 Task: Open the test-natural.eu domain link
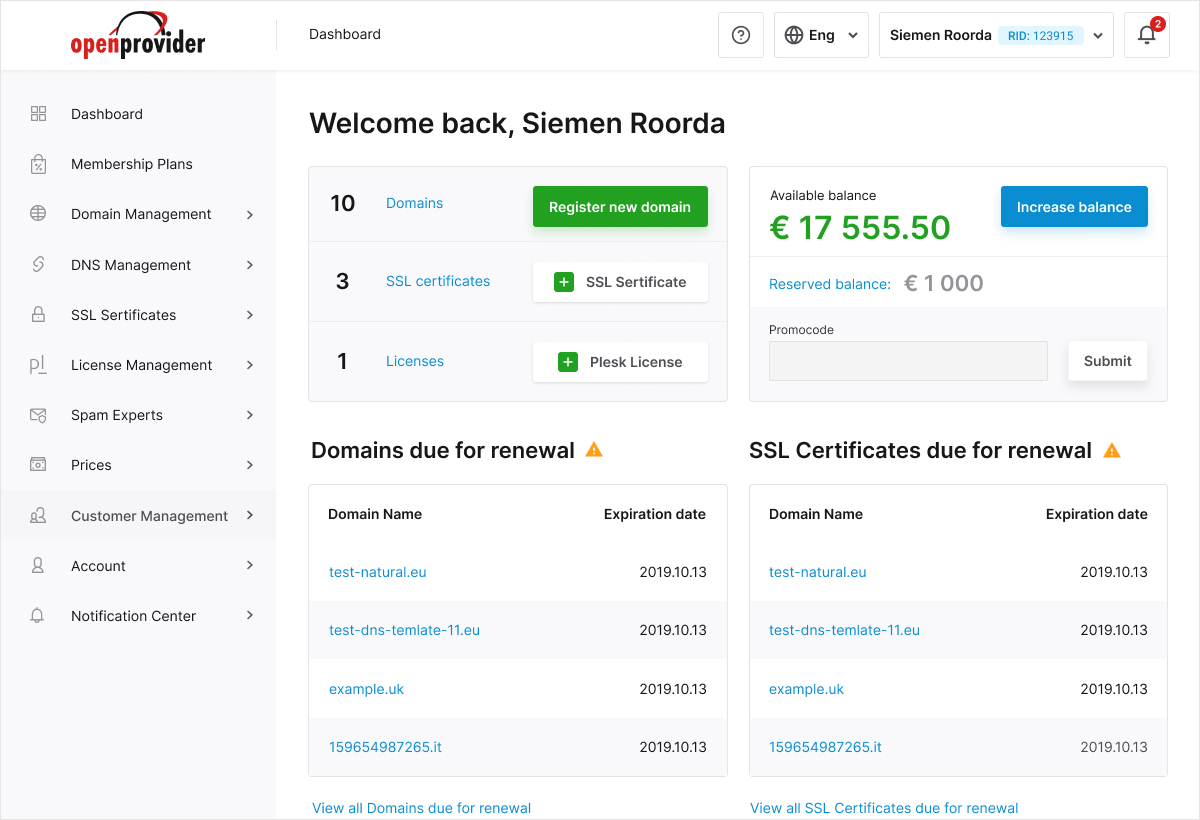(x=378, y=572)
